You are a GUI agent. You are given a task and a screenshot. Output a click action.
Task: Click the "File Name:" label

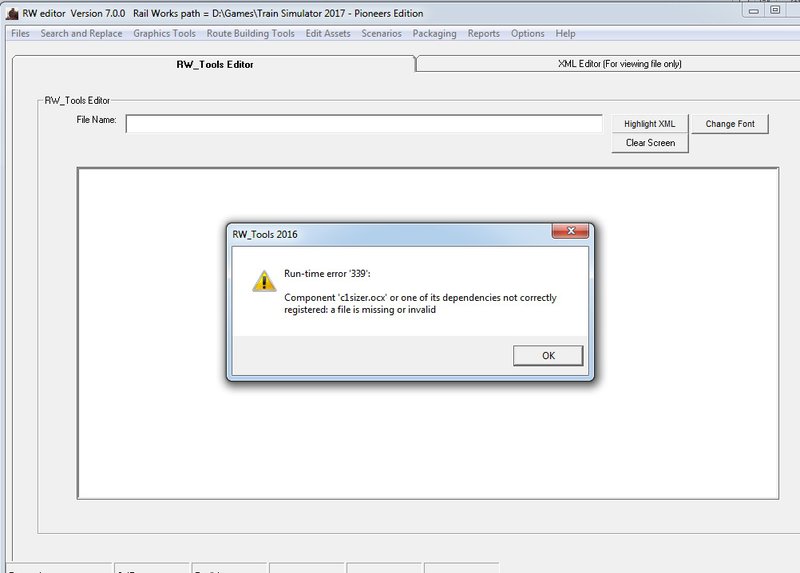(x=96, y=120)
